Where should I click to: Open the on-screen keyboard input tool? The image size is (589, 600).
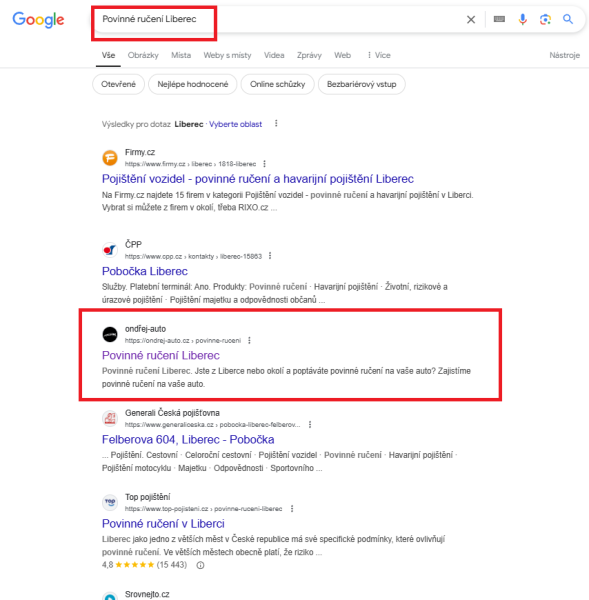[x=499, y=19]
